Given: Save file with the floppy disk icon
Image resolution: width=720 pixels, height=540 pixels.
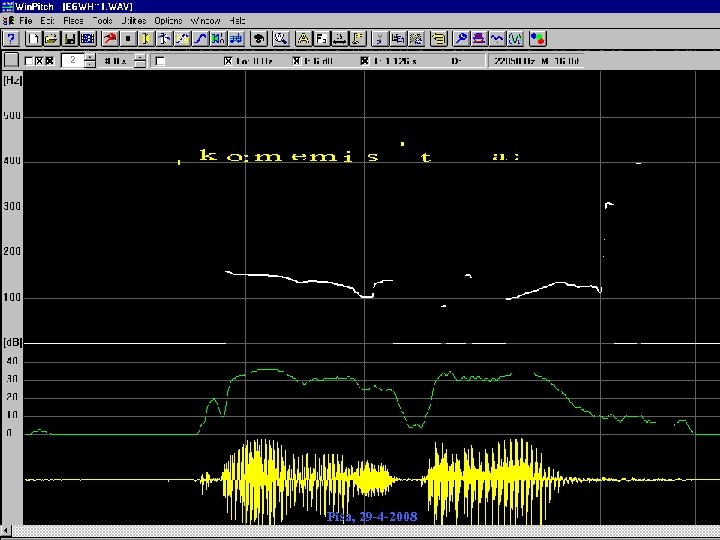Looking at the screenshot, I should (70, 39).
